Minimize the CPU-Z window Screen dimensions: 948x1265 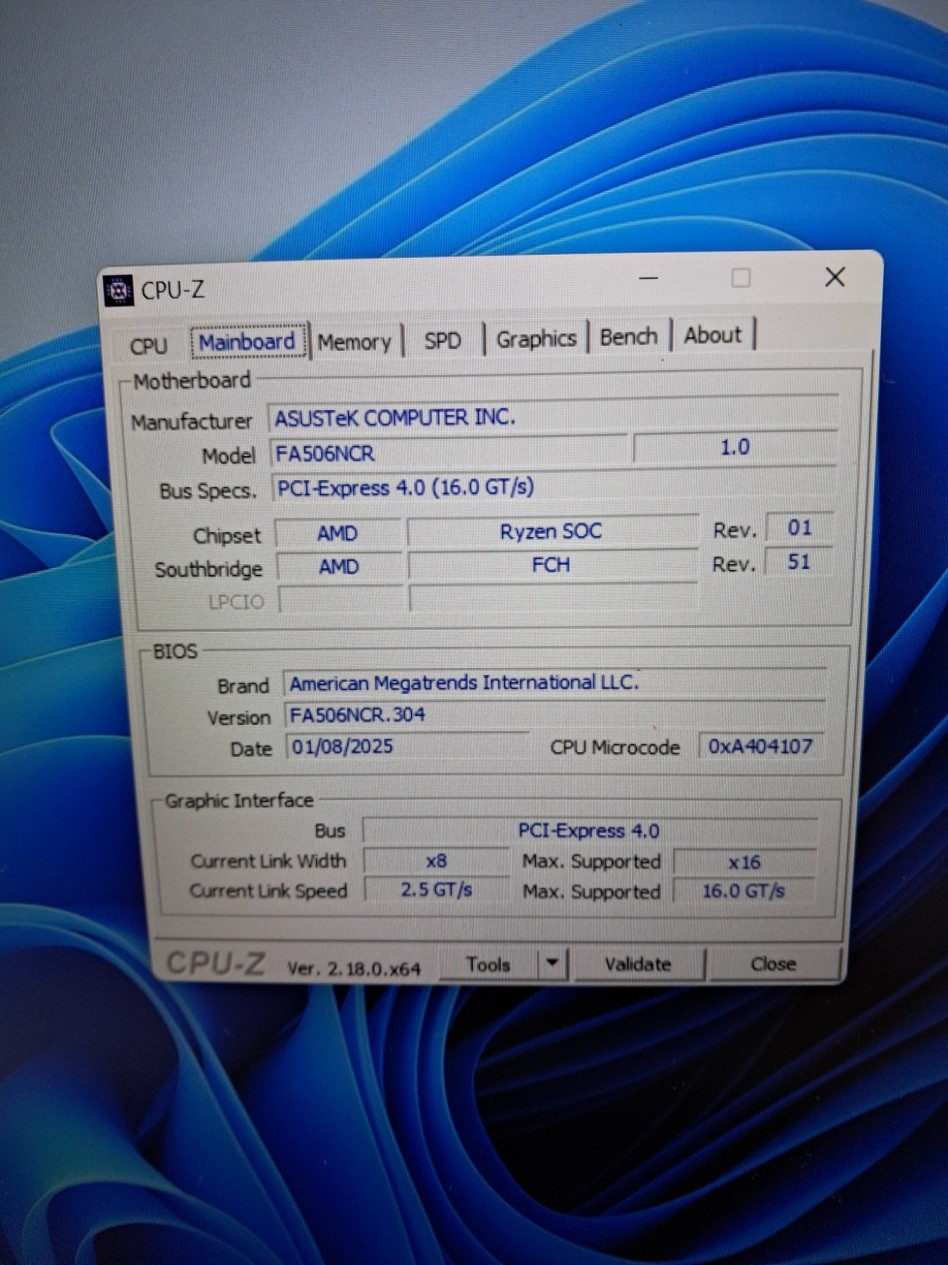648,278
